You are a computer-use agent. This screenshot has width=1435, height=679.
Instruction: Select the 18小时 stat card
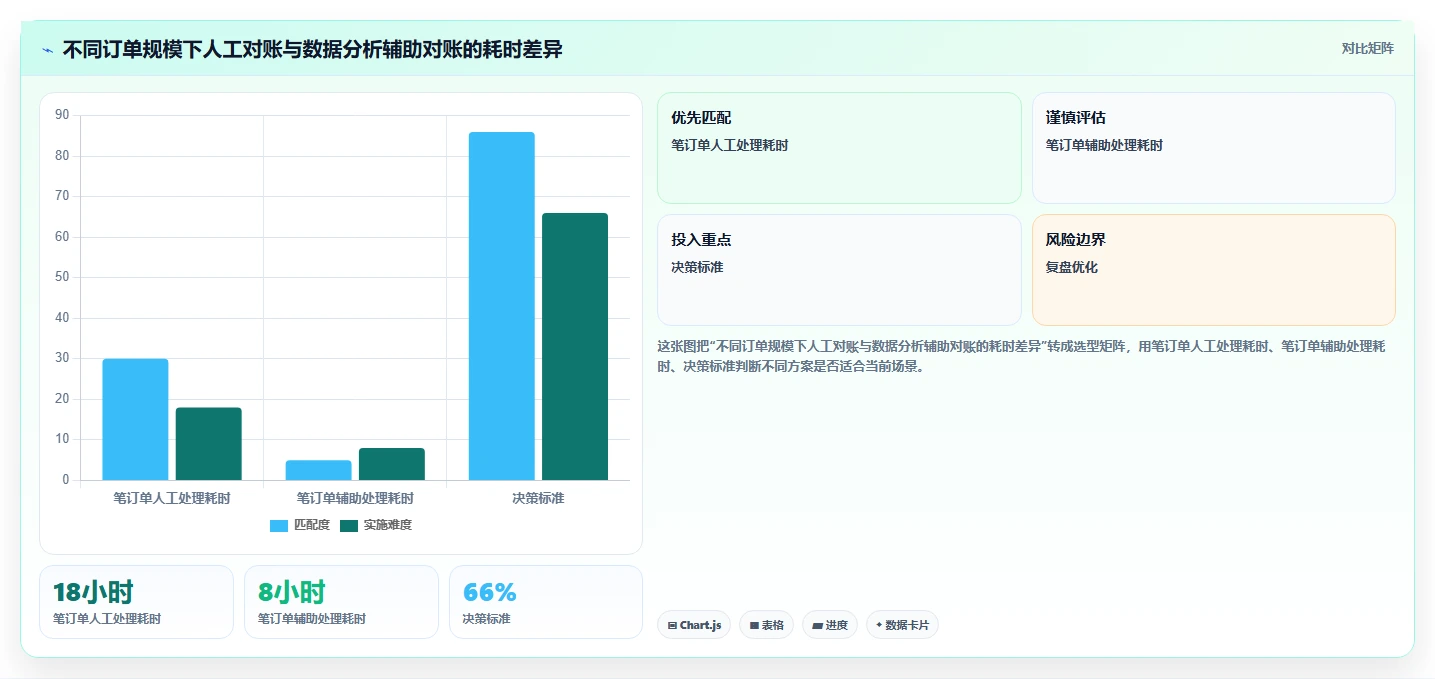136,602
